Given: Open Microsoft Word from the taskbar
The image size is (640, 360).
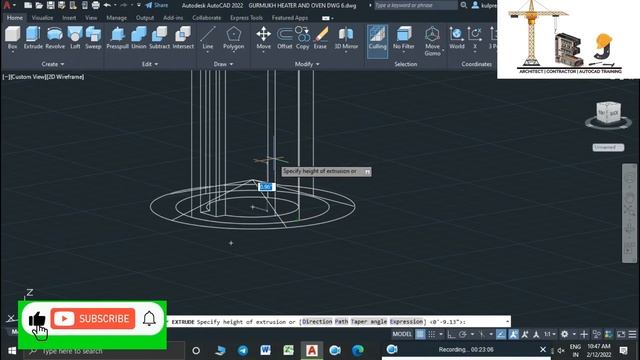Looking at the screenshot, I should [265, 350].
